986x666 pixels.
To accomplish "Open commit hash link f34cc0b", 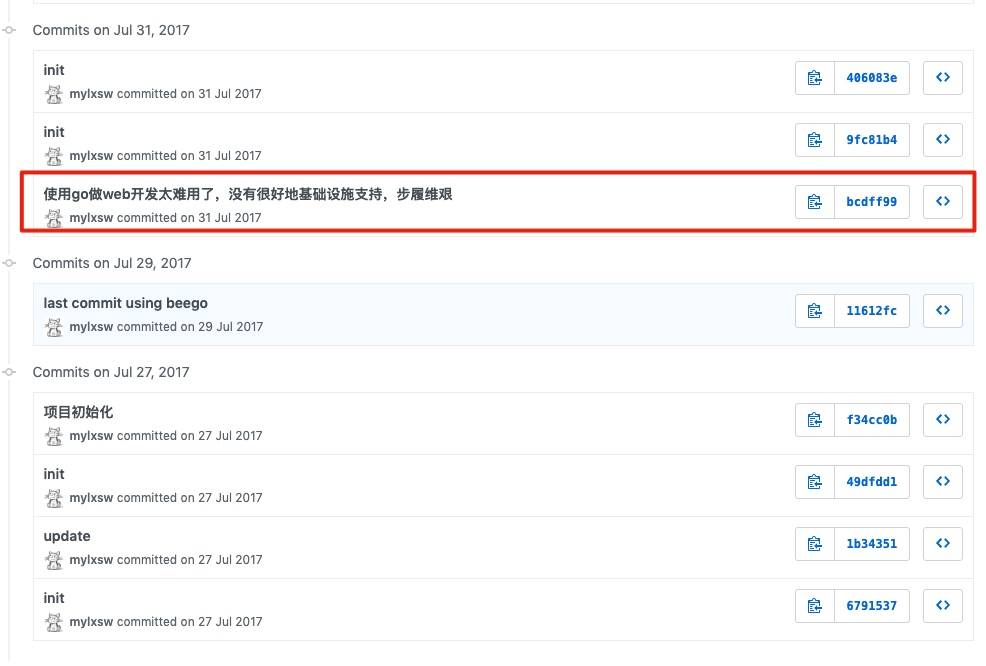I will 872,419.
